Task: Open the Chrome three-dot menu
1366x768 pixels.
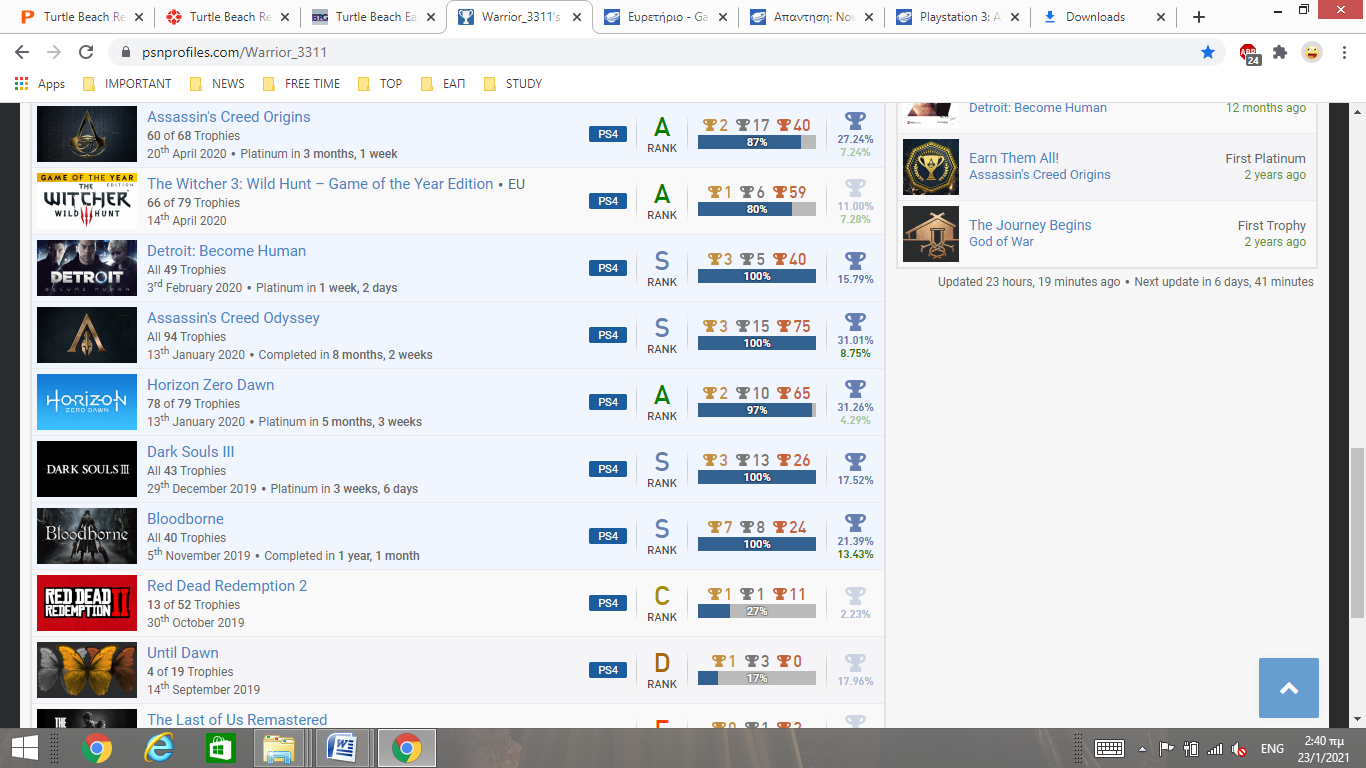Action: point(1344,52)
